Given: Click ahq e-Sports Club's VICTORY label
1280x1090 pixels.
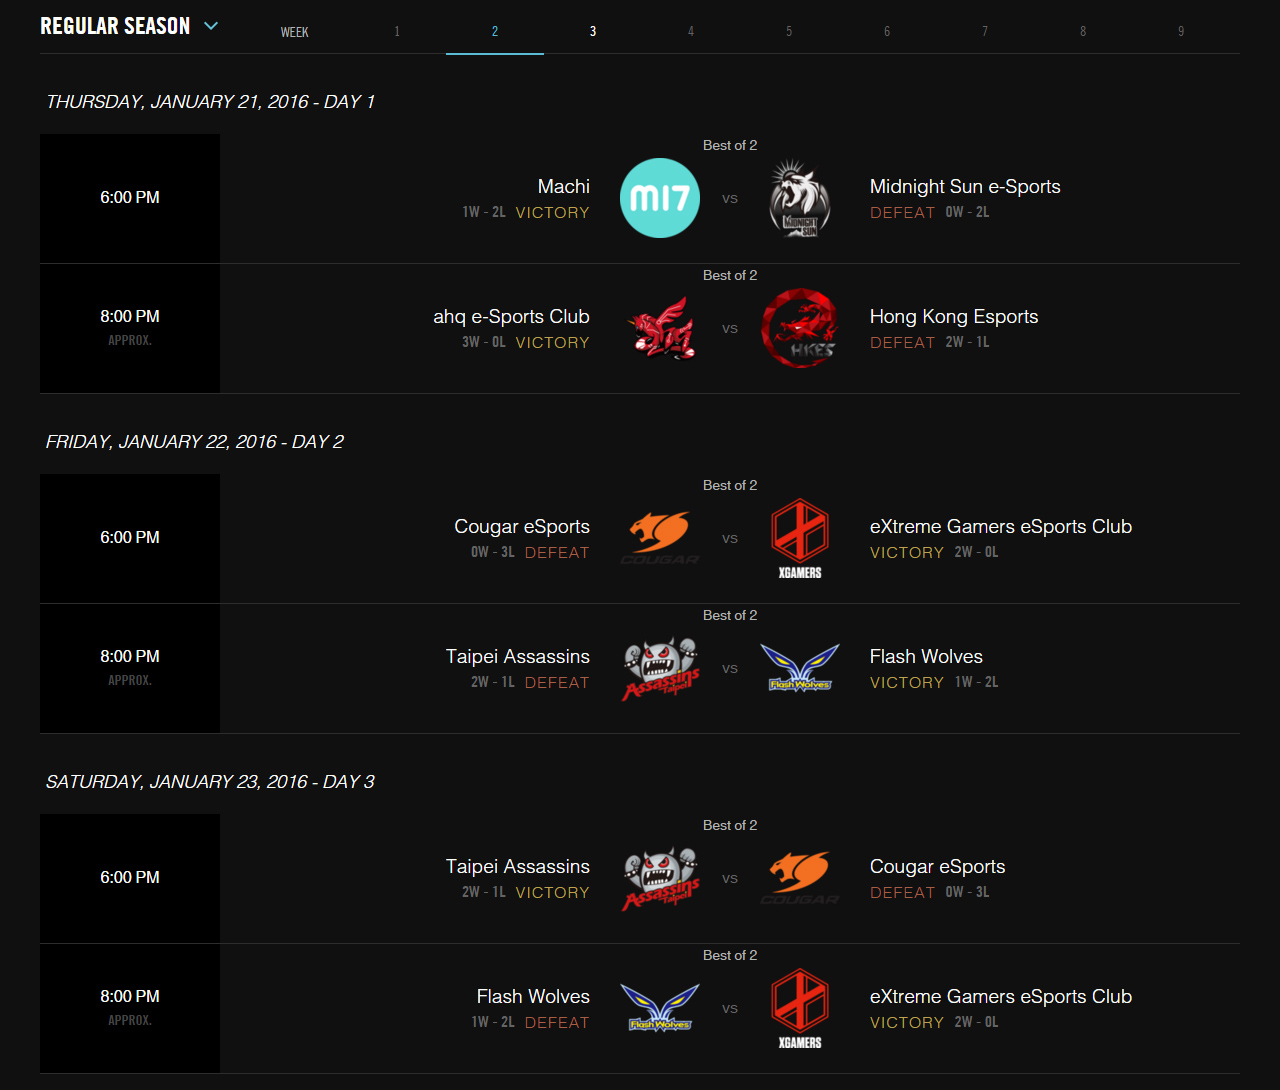Looking at the screenshot, I should point(553,343).
